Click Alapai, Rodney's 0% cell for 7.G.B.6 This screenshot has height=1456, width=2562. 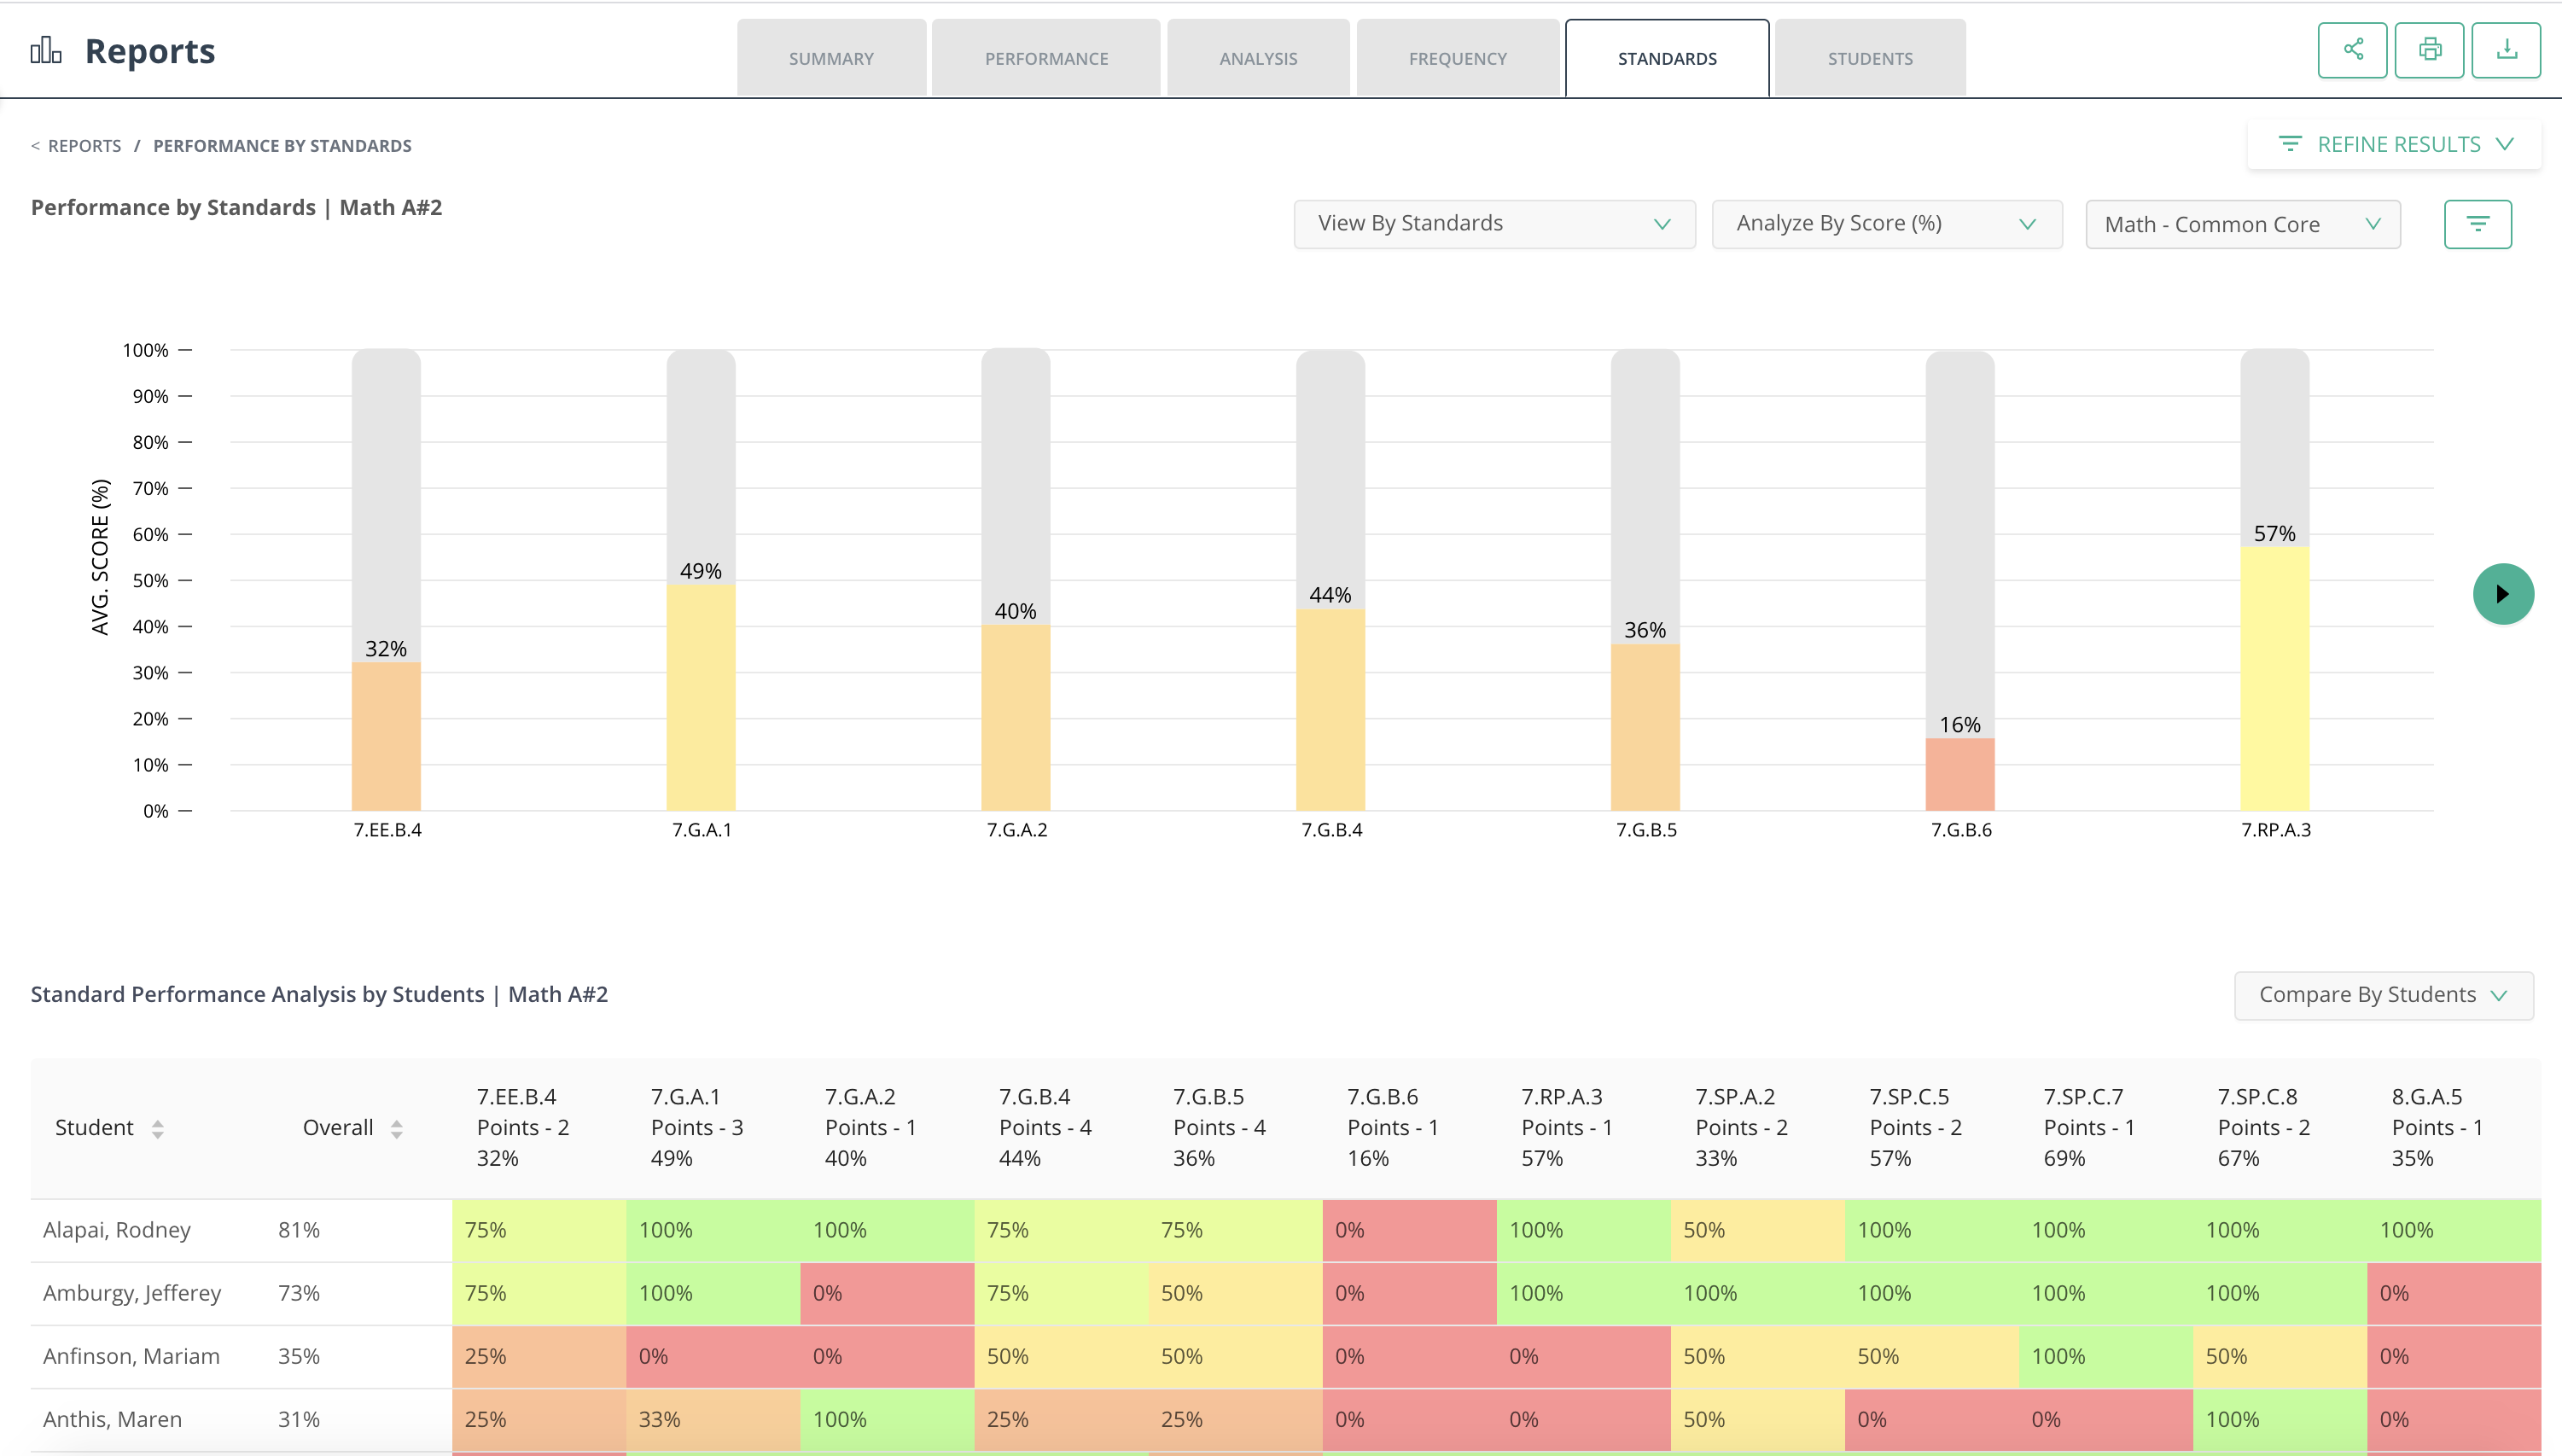1409,1230
